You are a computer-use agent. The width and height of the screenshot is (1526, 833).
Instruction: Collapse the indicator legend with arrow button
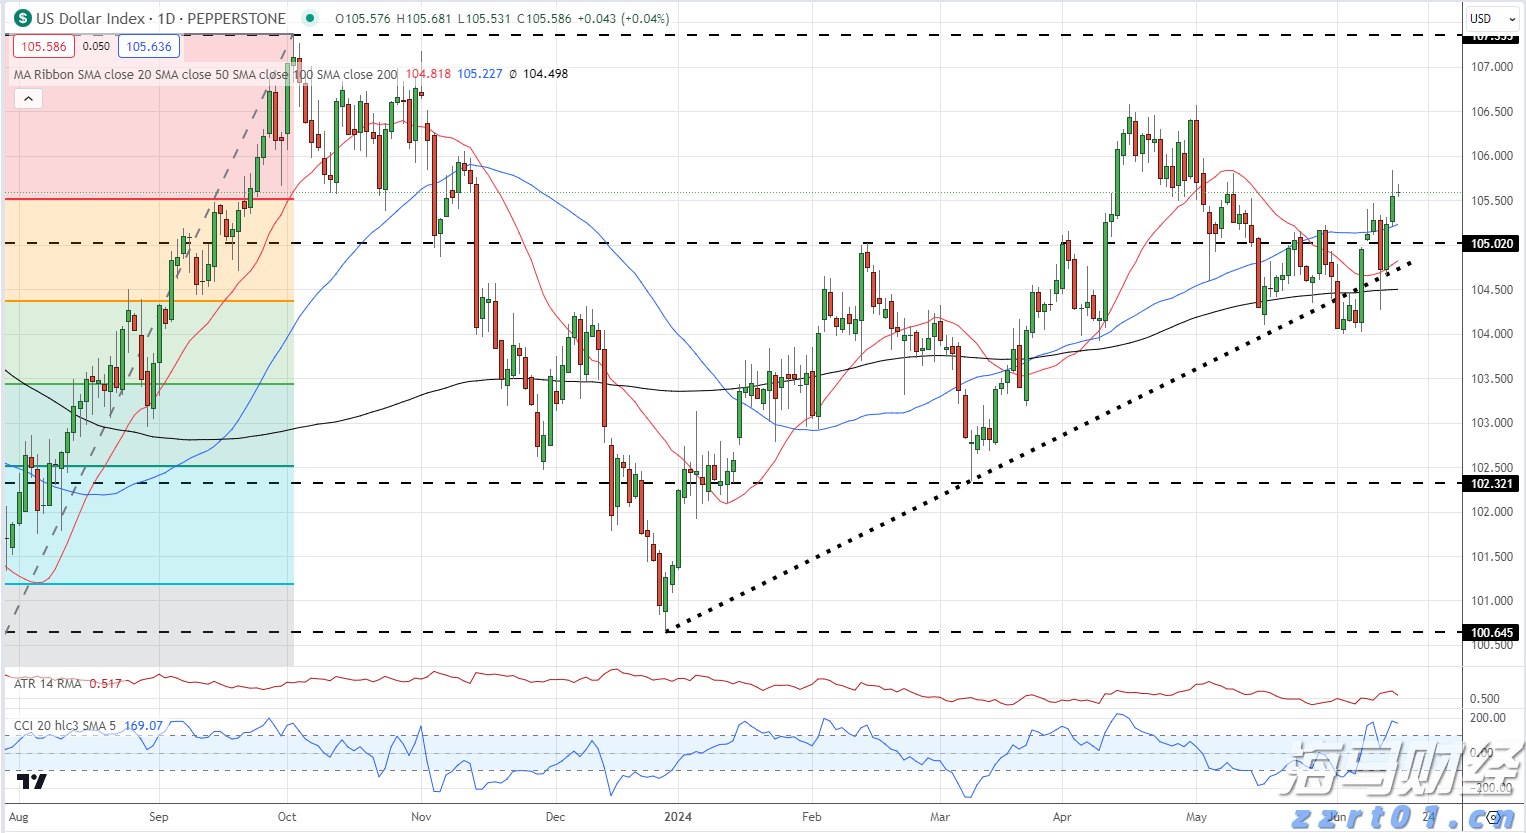tap(28, 98)
